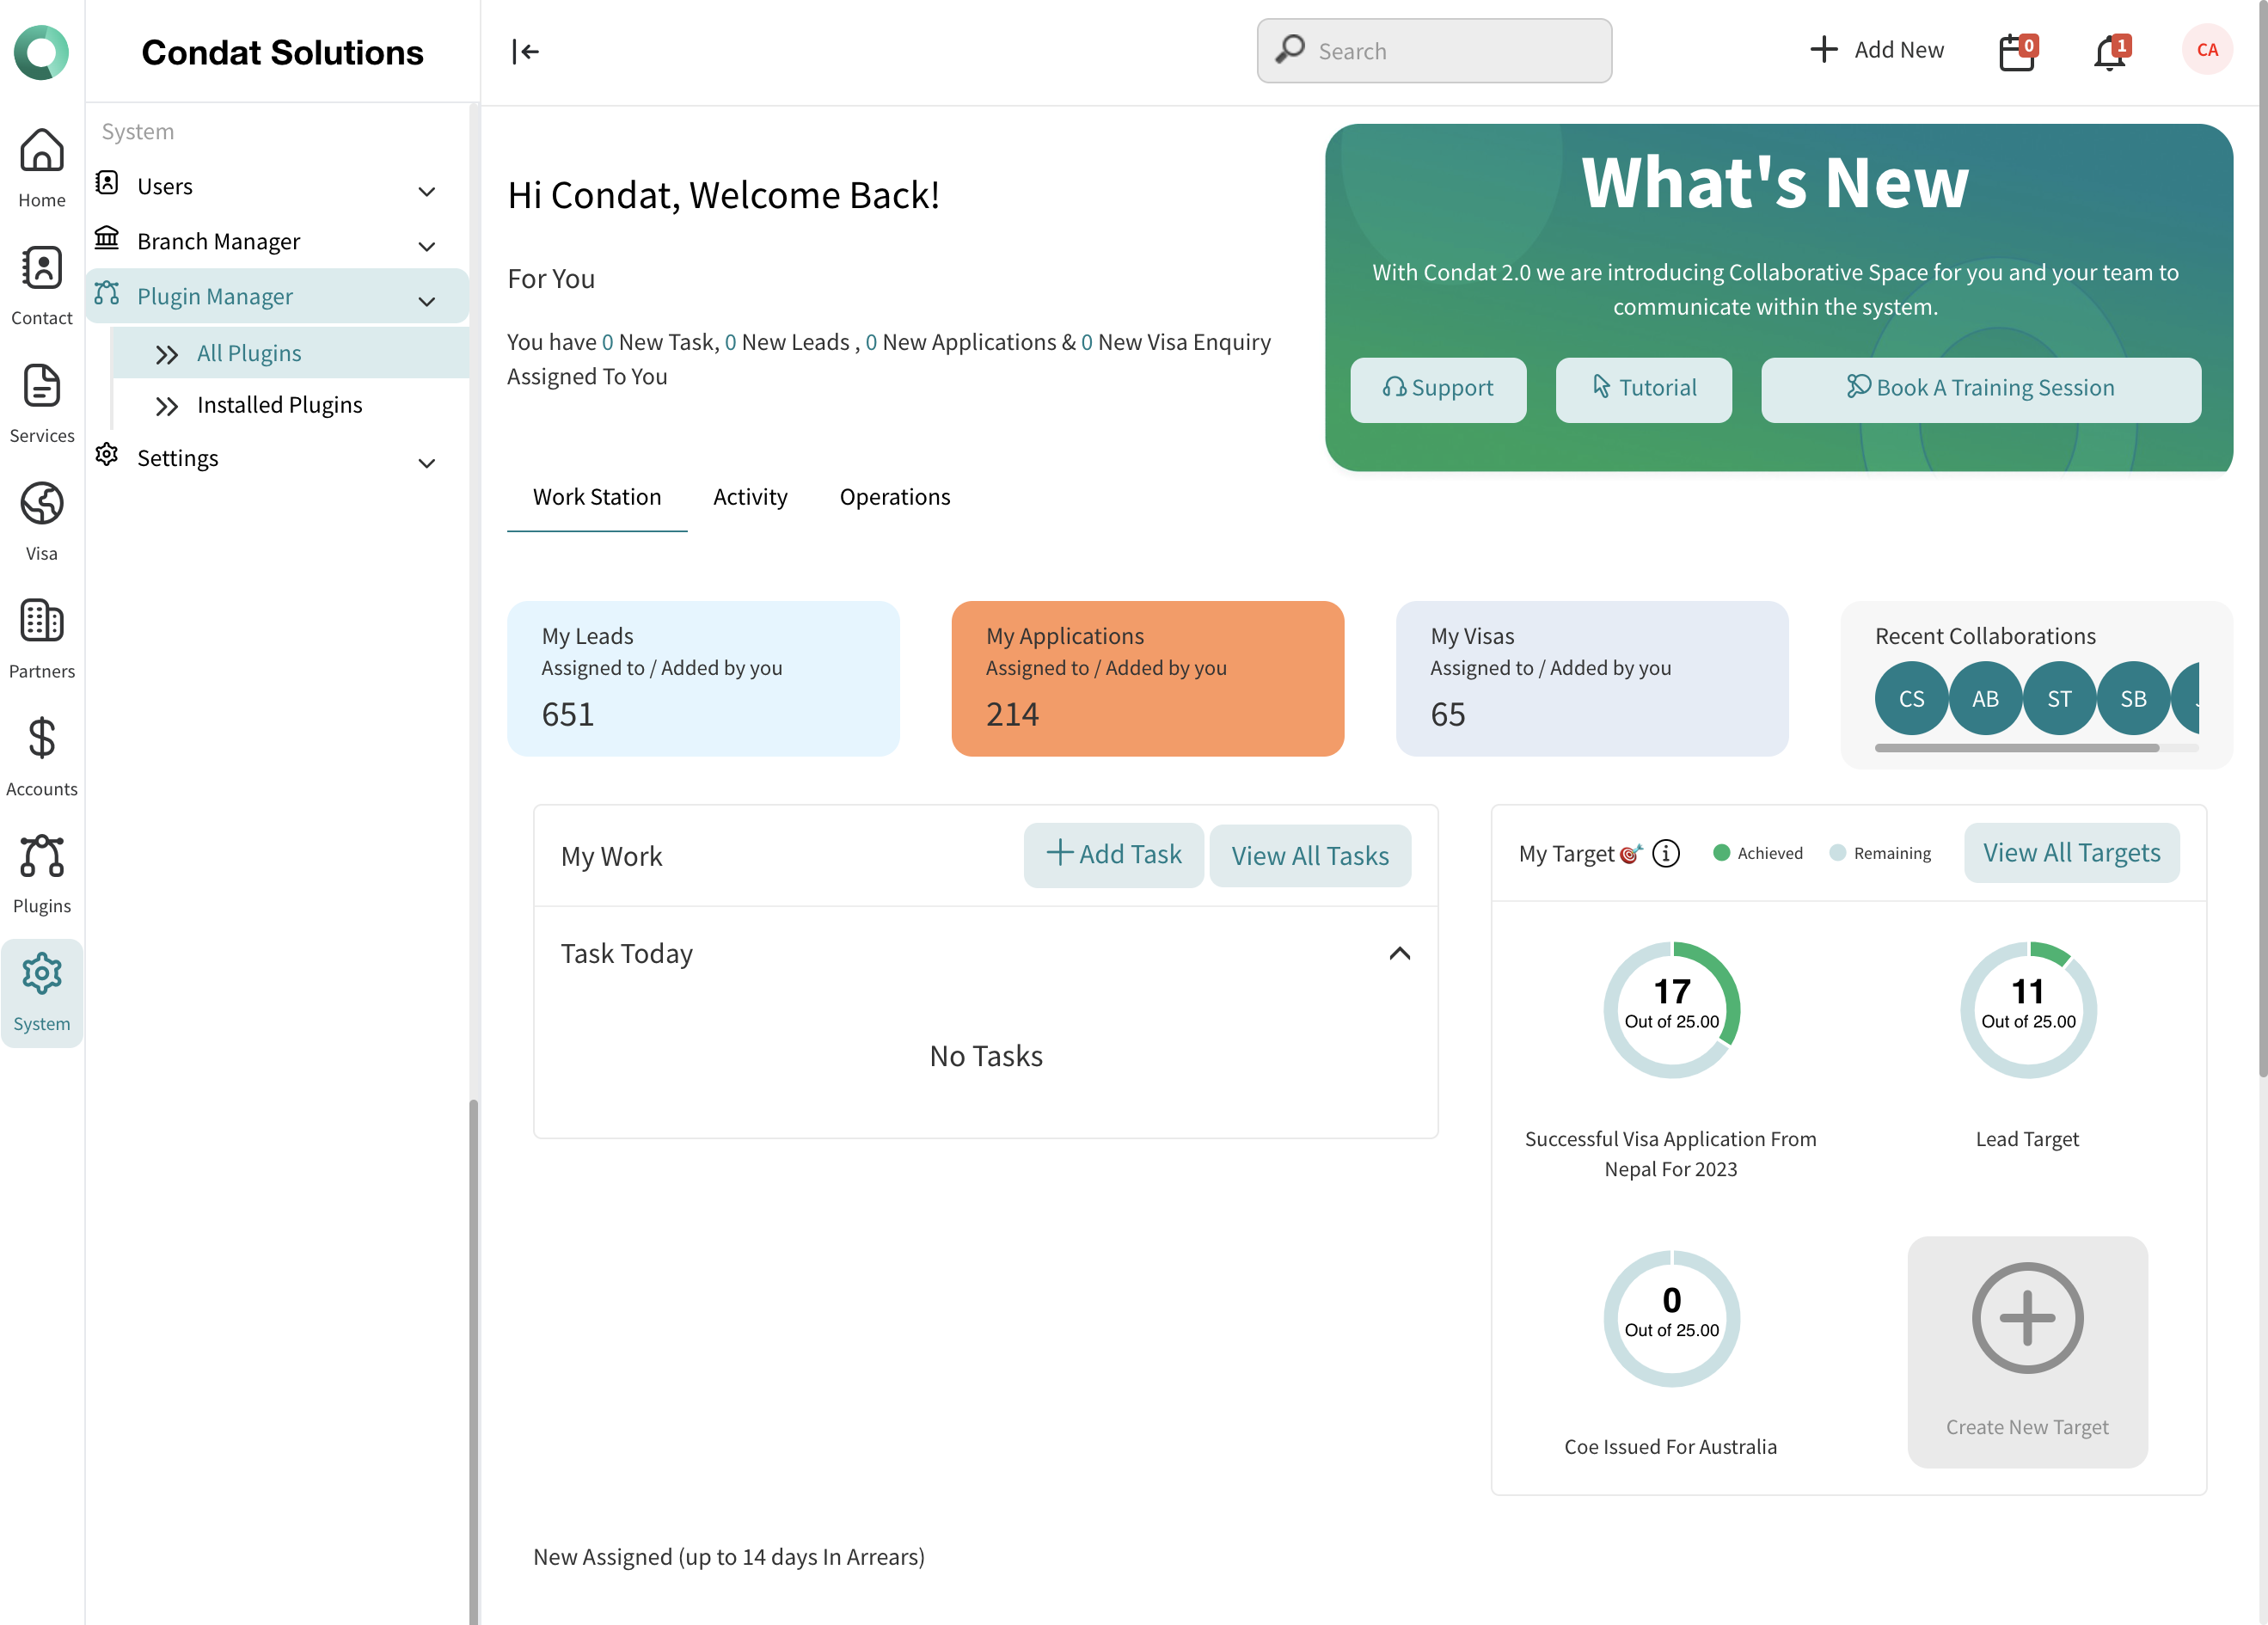Click Book A Training Session

pos(1980,389)
